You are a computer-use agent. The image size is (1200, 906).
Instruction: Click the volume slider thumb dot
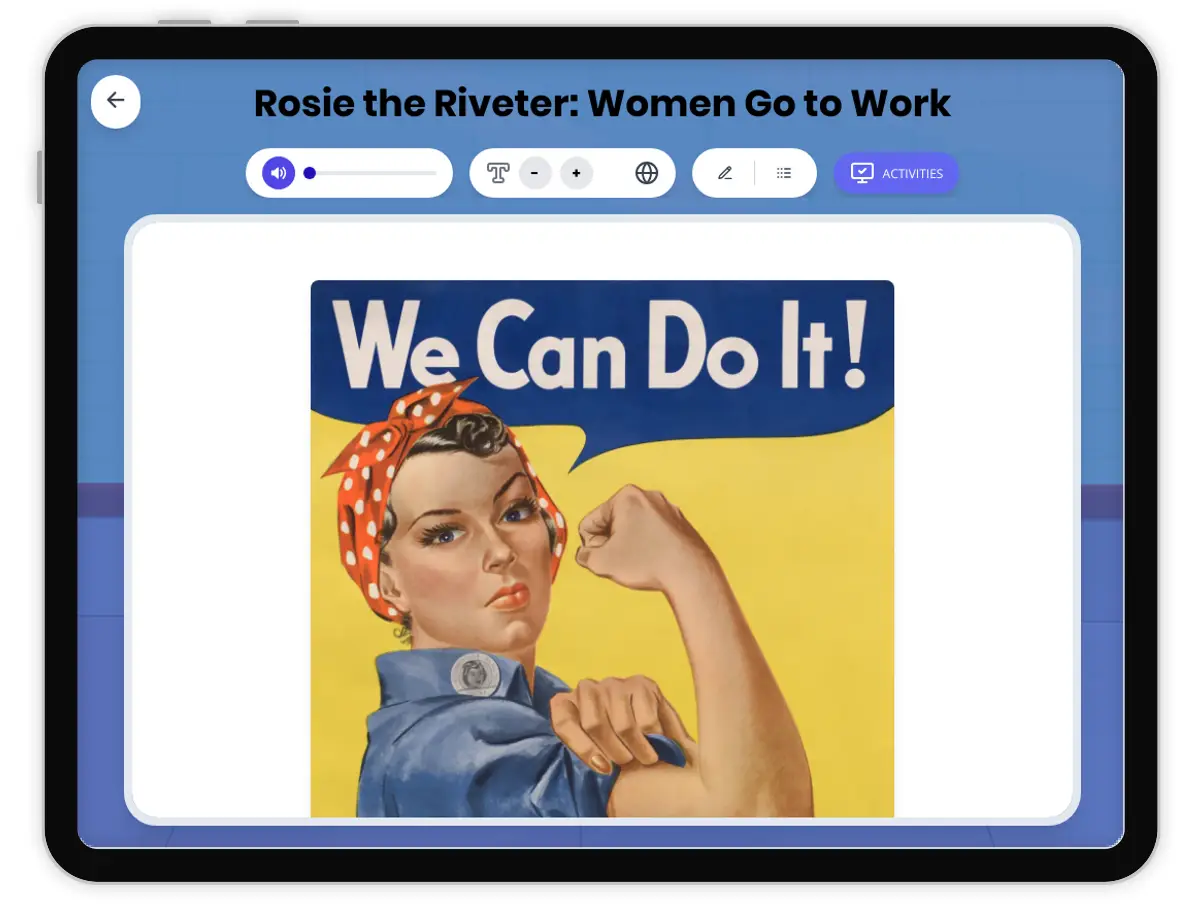(x=310, y=172)
